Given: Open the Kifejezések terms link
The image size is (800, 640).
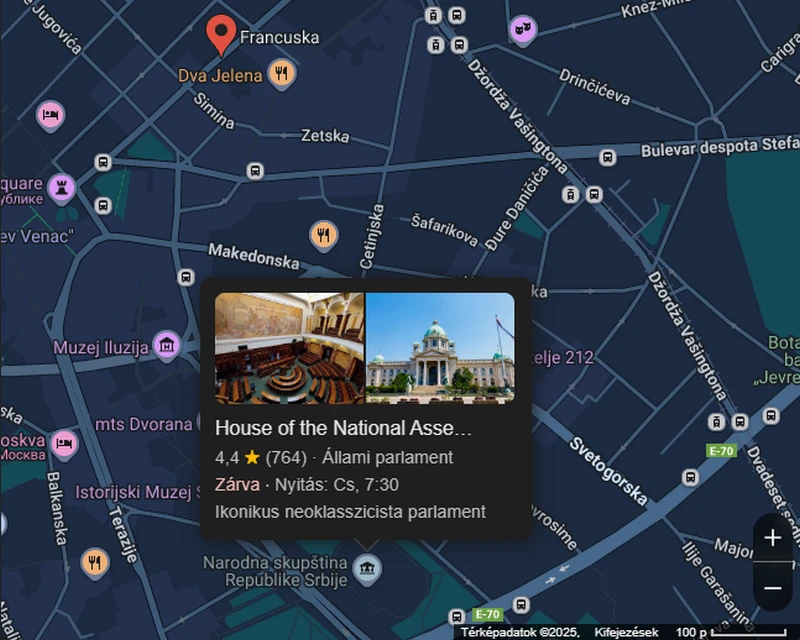Looking at the screenshot, I should pyautogui.click(x=626, y=633).
